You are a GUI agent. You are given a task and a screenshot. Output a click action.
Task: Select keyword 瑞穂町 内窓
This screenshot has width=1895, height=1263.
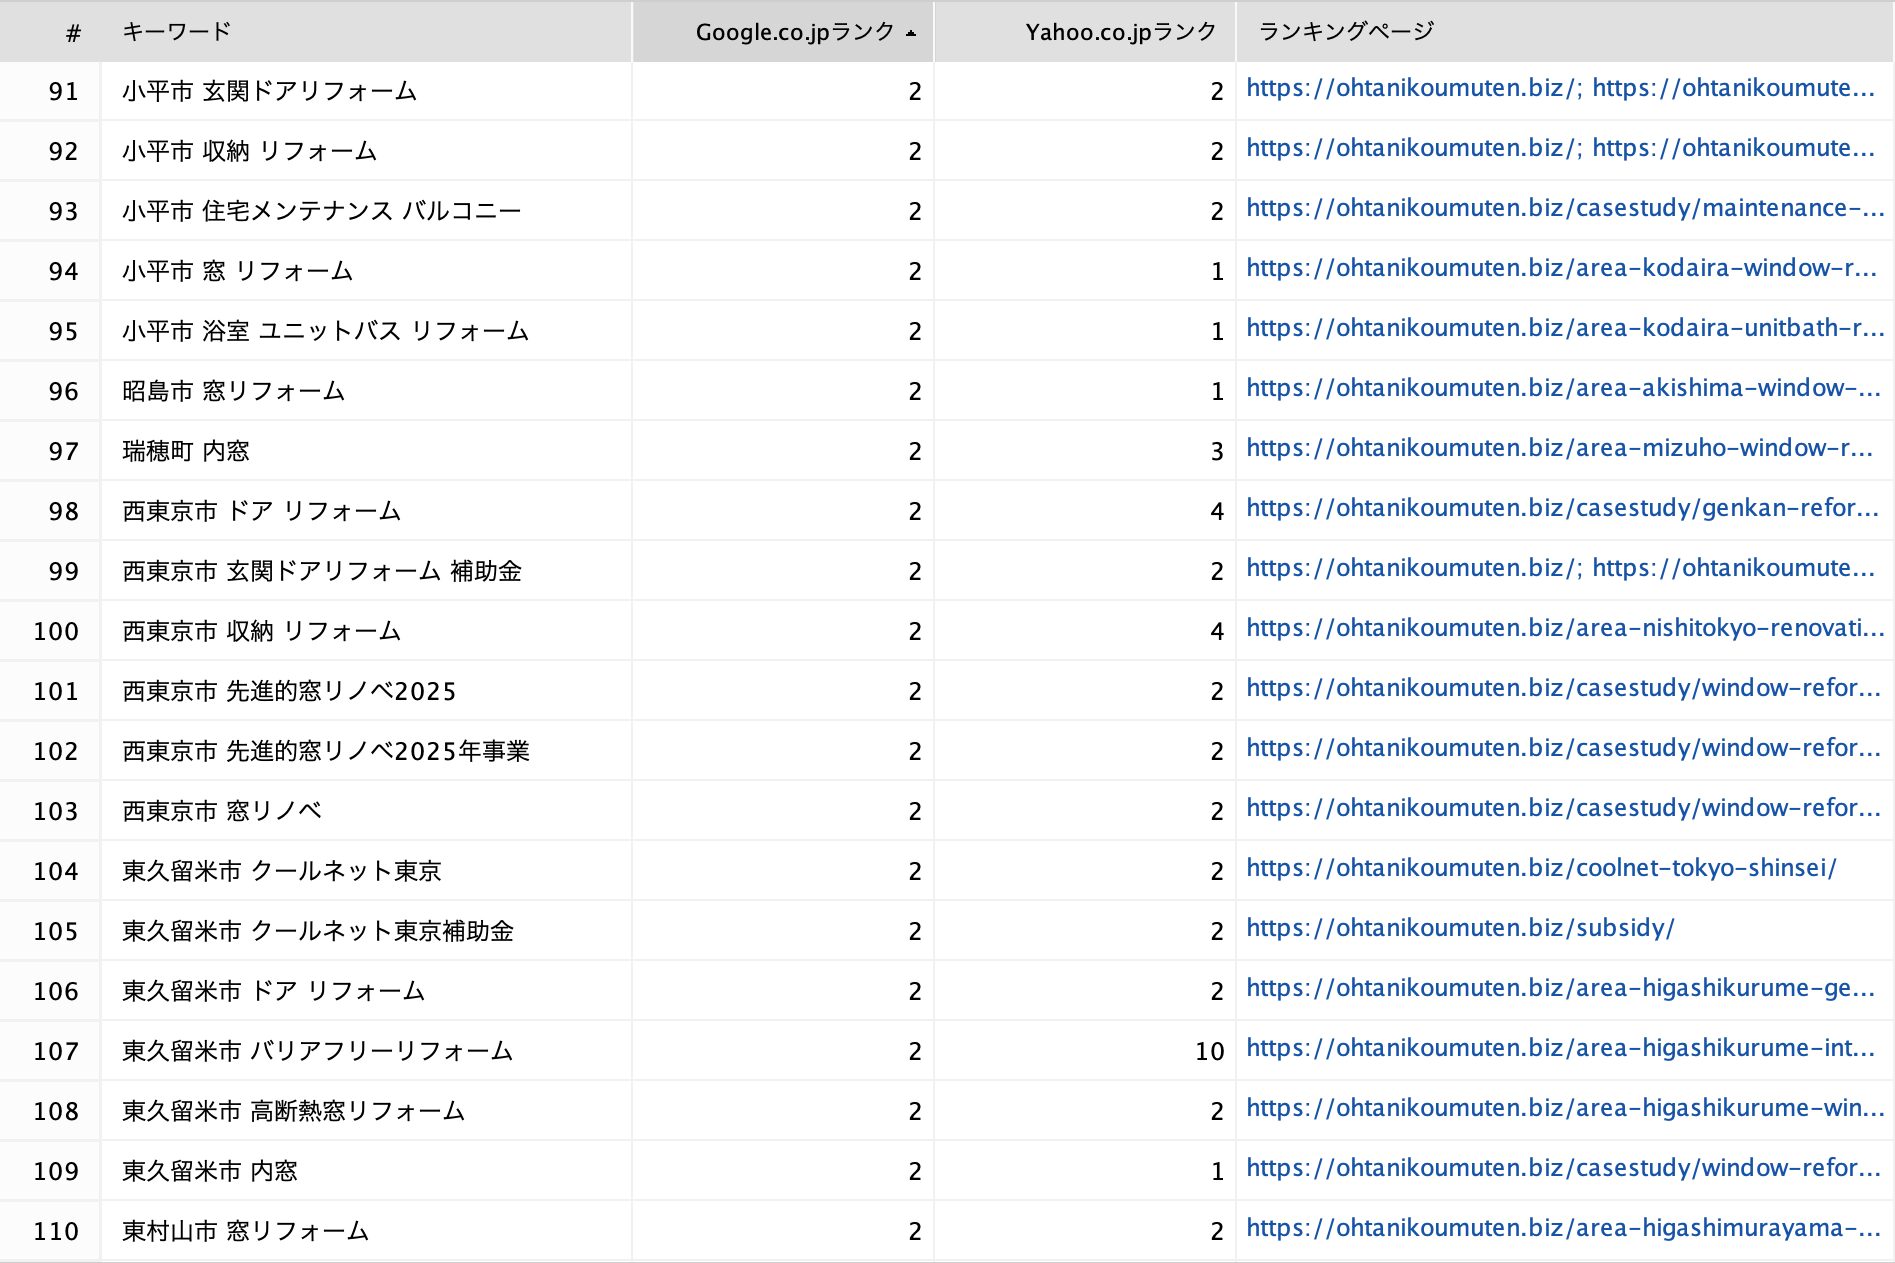pyautogui.click(x=186, y=452)
